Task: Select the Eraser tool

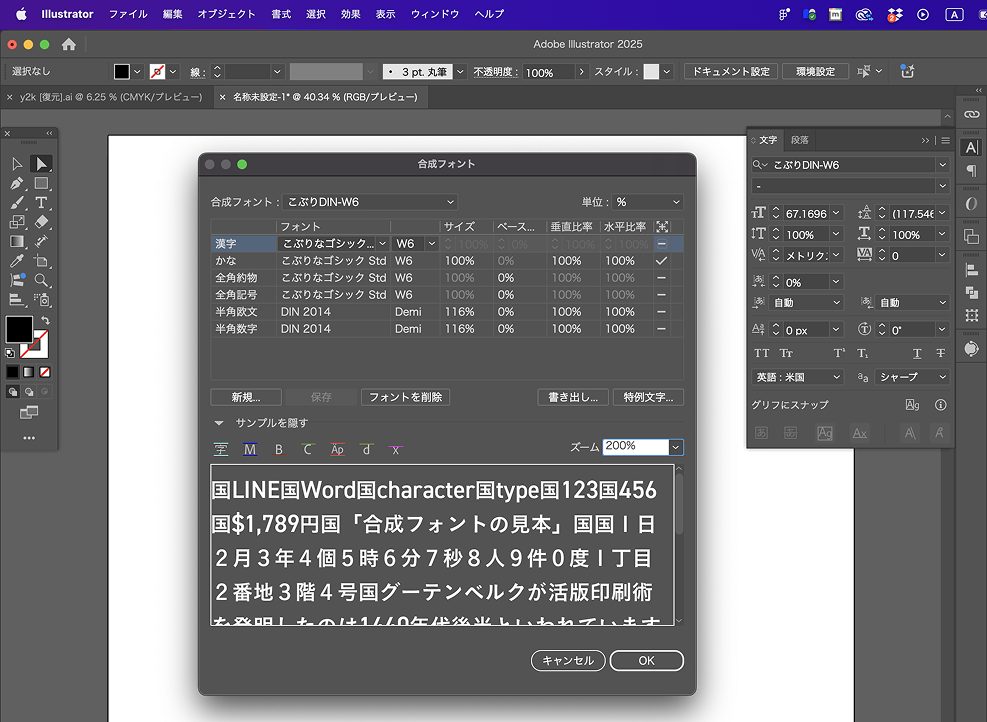Action: pos(42,222)
